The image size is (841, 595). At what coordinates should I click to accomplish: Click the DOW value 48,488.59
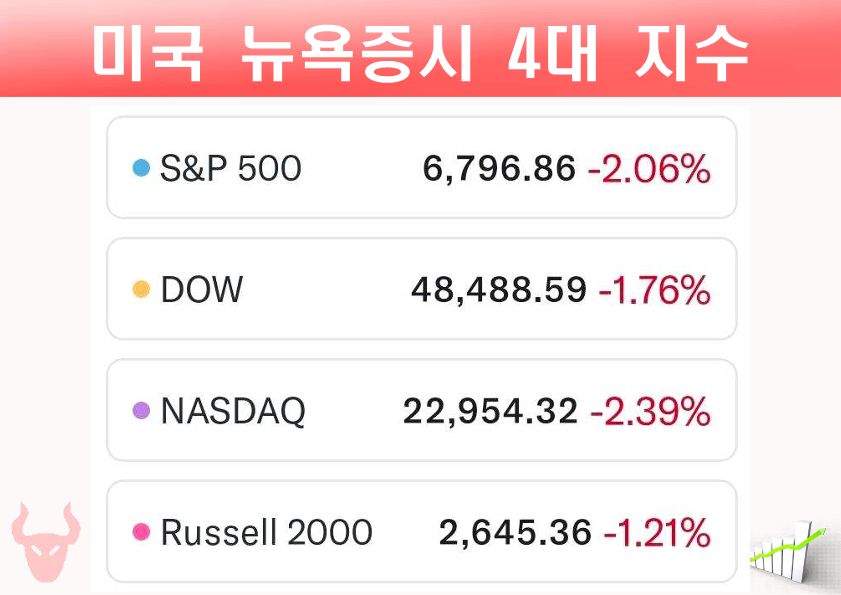tap(498, 290)
